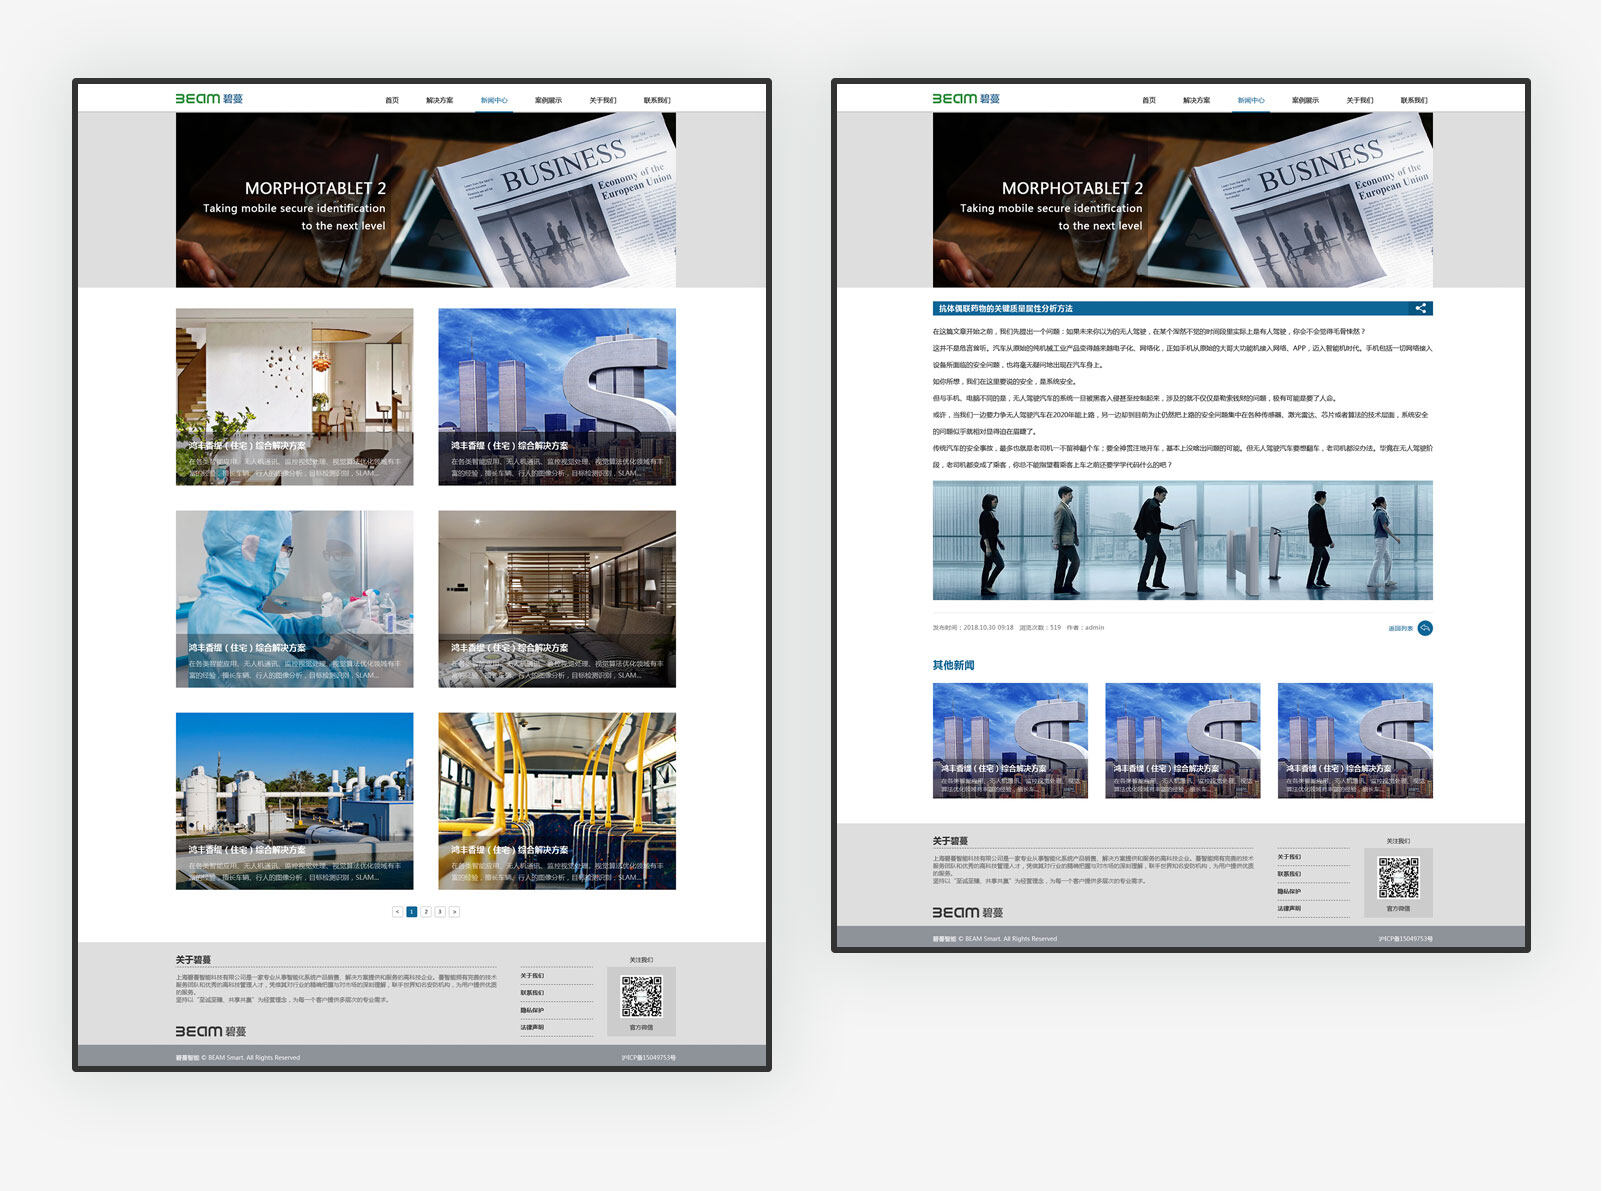Open the news card with lab scientists
Screen dimensions: 1602x1191
294,599
